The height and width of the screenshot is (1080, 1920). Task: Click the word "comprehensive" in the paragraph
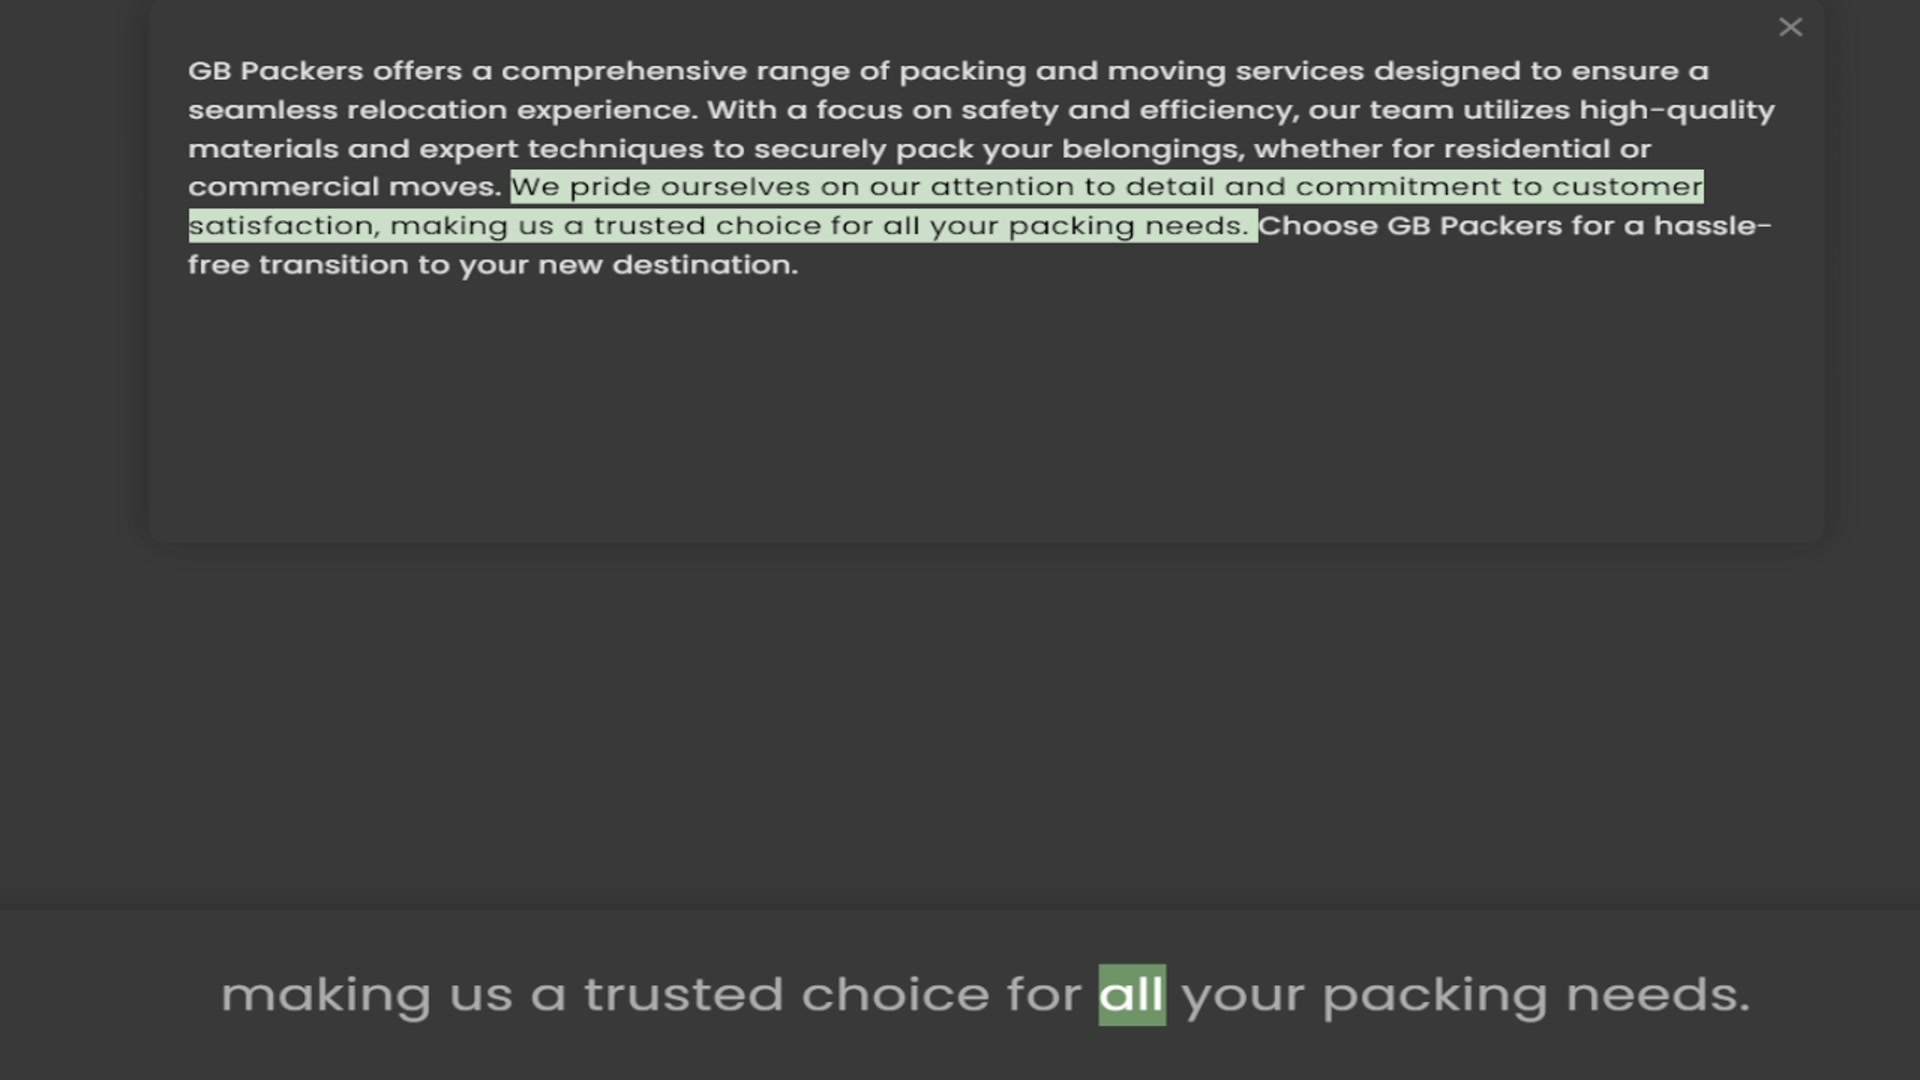(623, 71)
